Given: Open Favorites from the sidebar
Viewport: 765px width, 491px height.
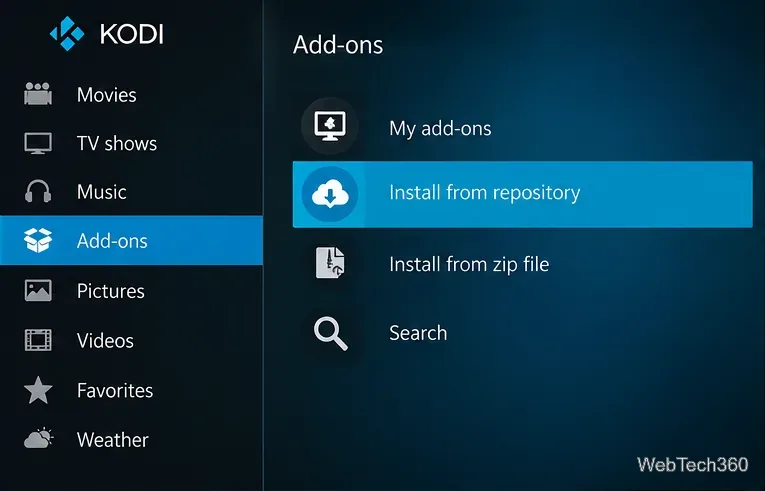Looking at the screenshot, I should click(131, 390).
